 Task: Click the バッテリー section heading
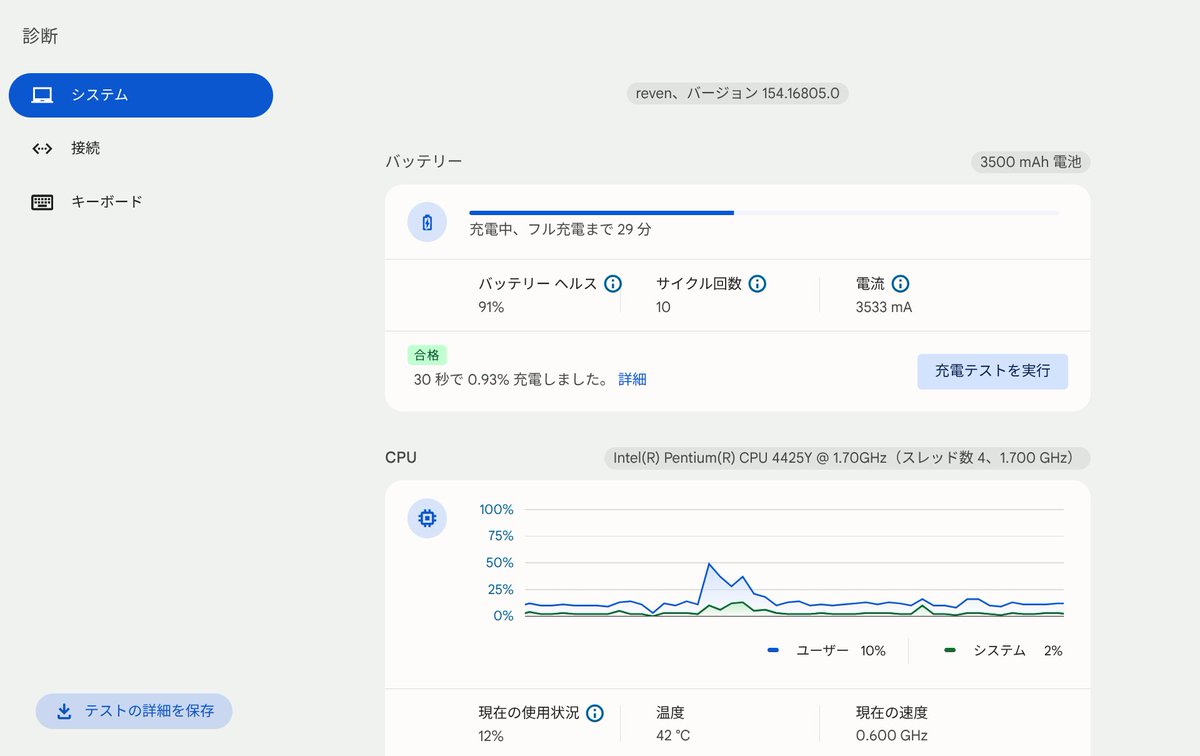coord(424,161)
